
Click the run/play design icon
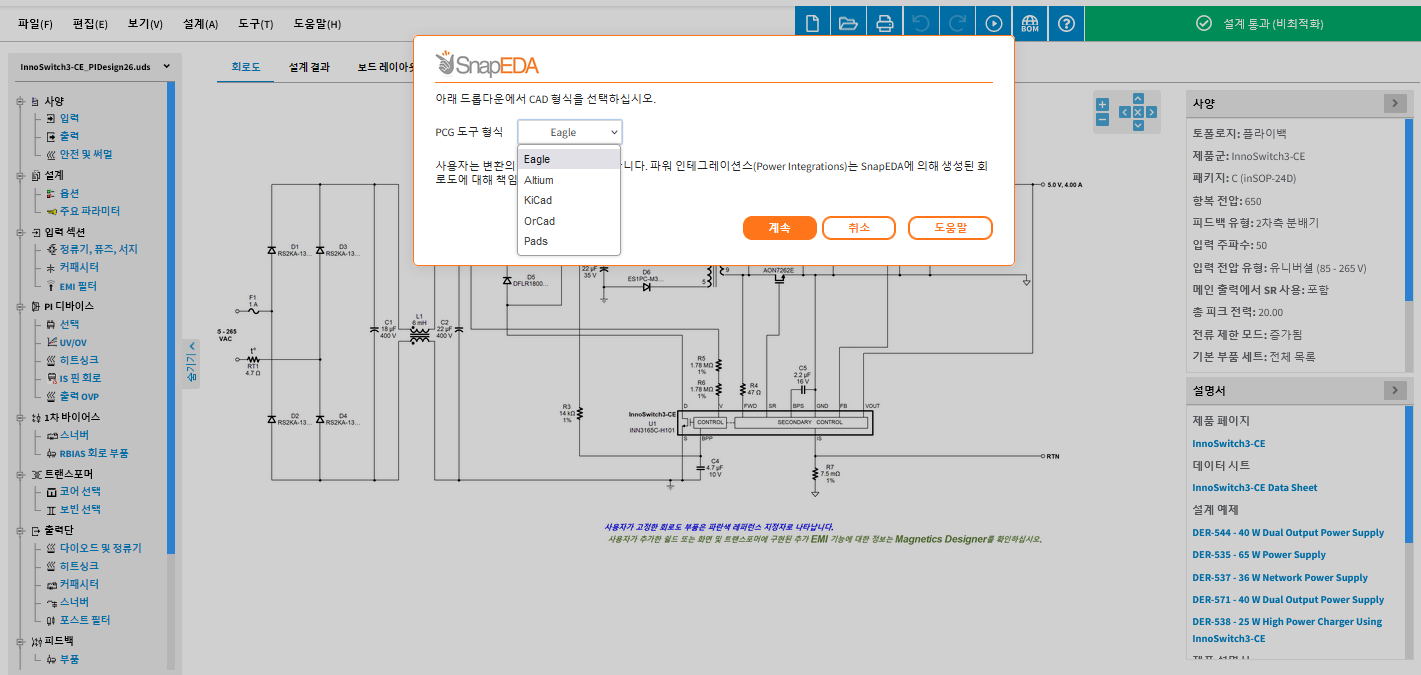(993, 24)
